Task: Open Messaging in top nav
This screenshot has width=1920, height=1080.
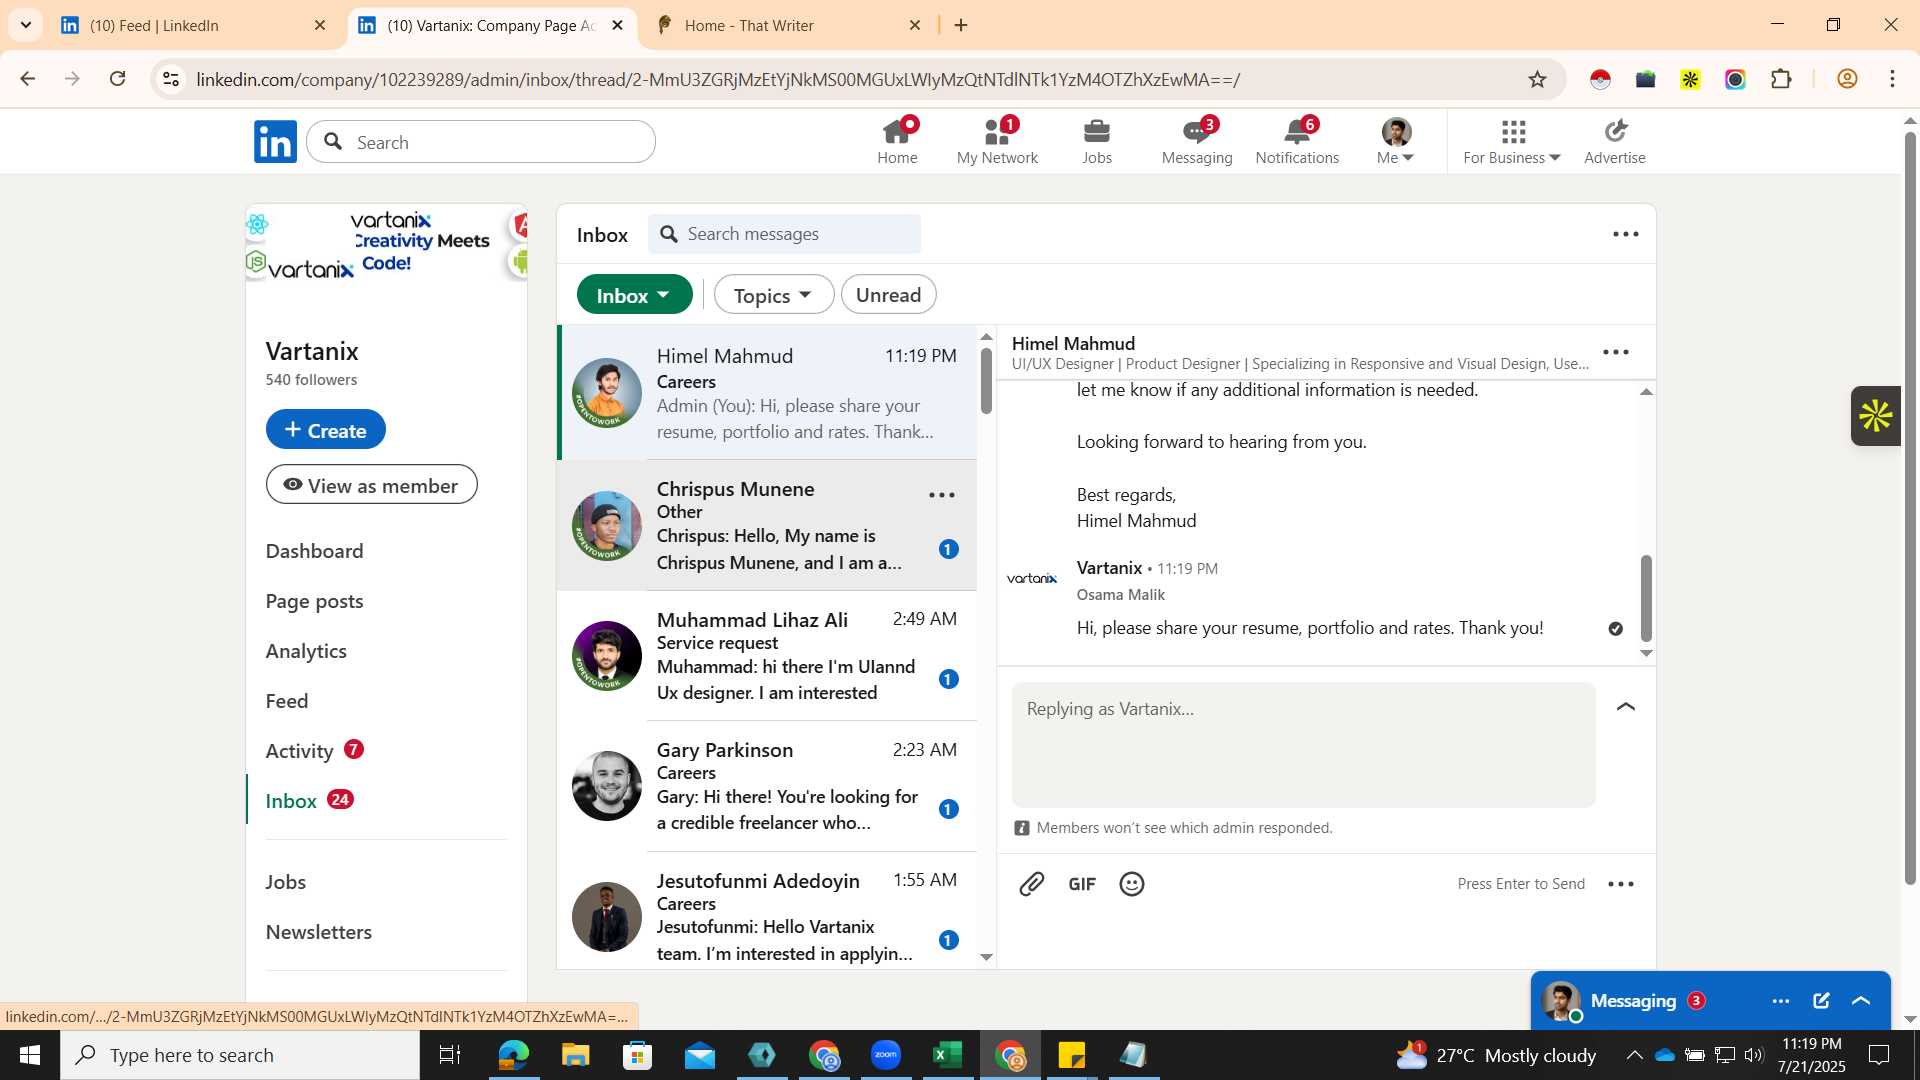Action: click(1197, 141)
